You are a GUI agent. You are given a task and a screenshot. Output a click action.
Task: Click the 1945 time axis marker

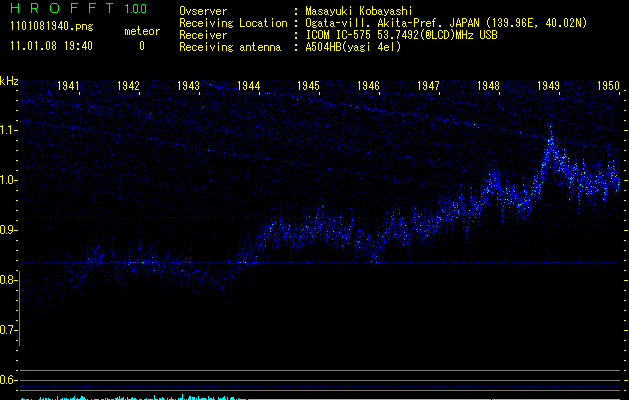point(308,86)
